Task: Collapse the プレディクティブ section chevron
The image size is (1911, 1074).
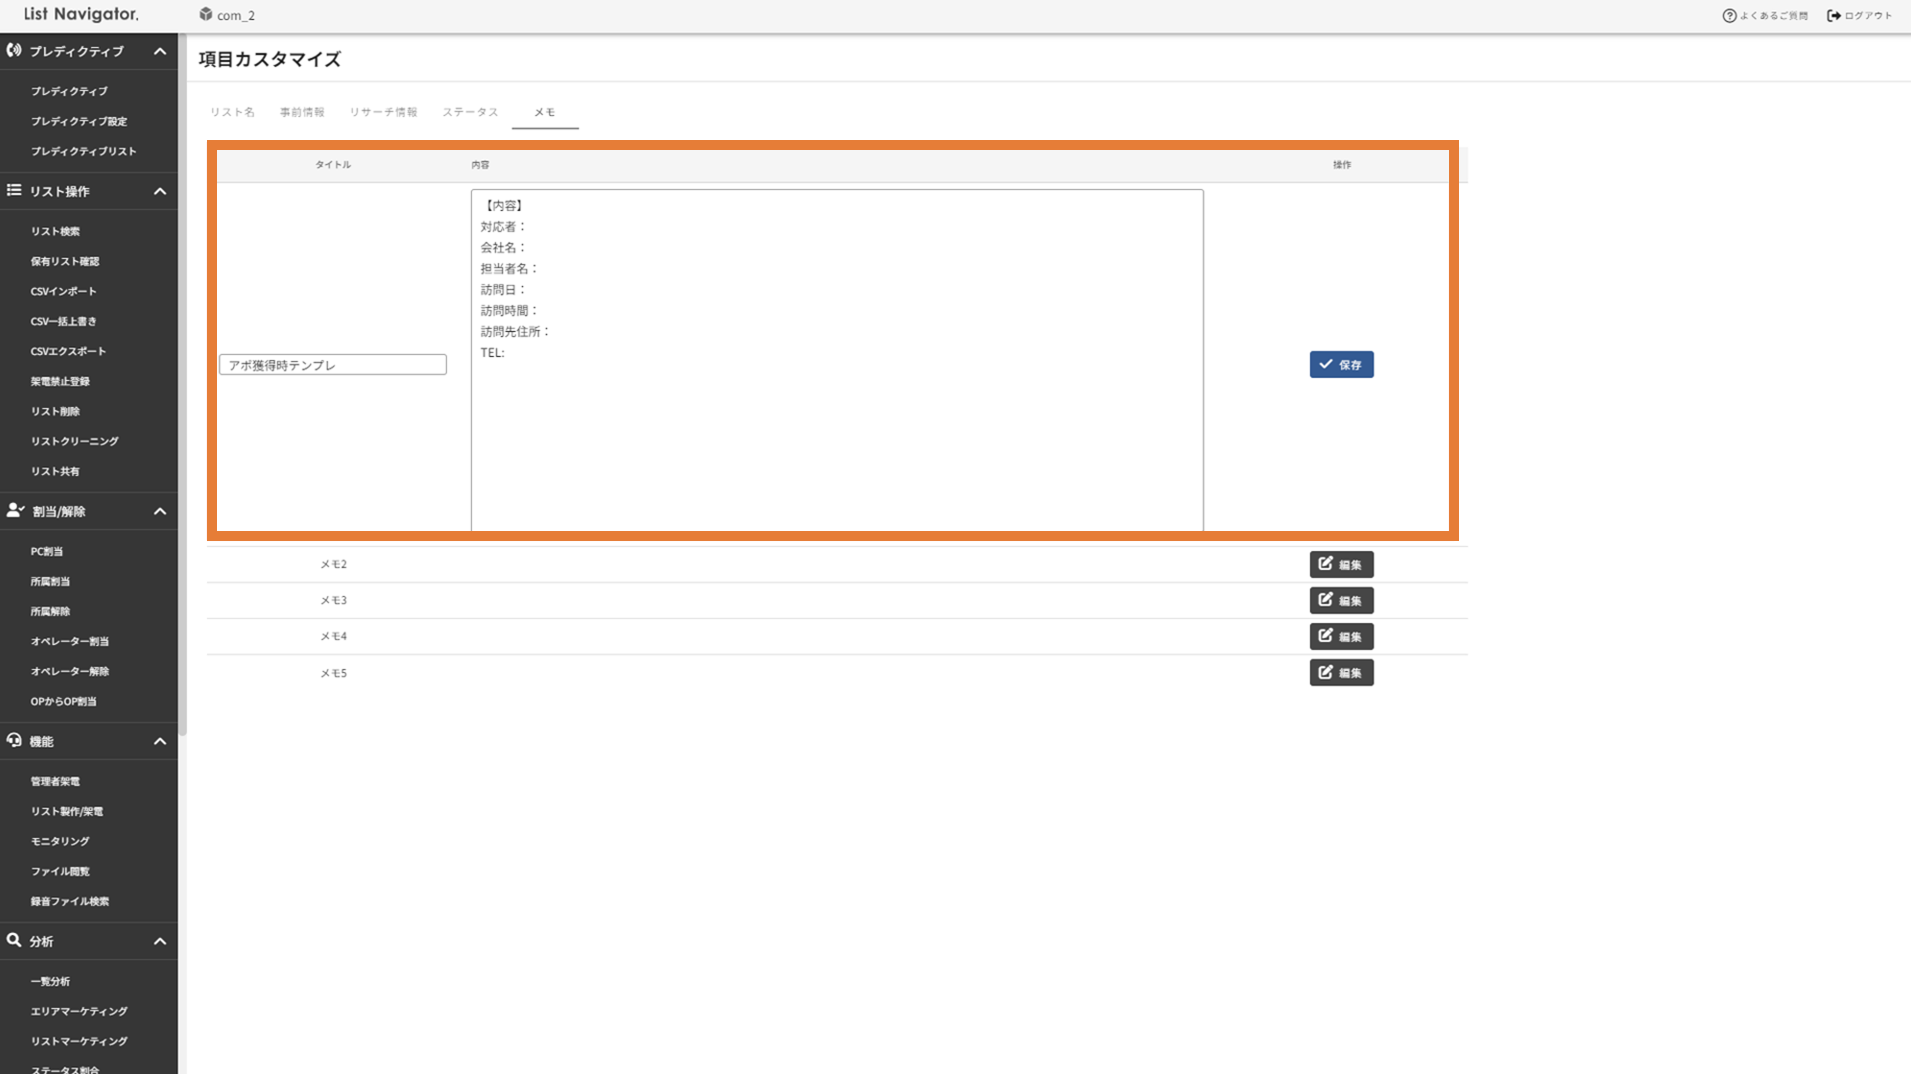Action: (x=160, y=51)
